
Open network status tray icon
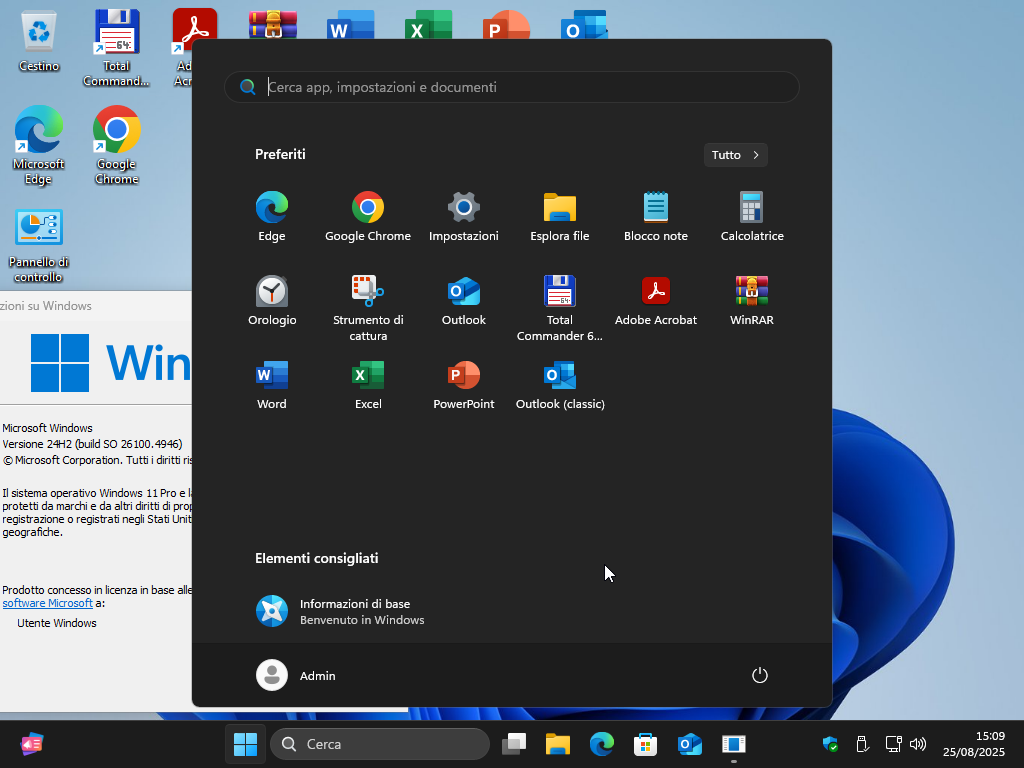tap(893, 744)
